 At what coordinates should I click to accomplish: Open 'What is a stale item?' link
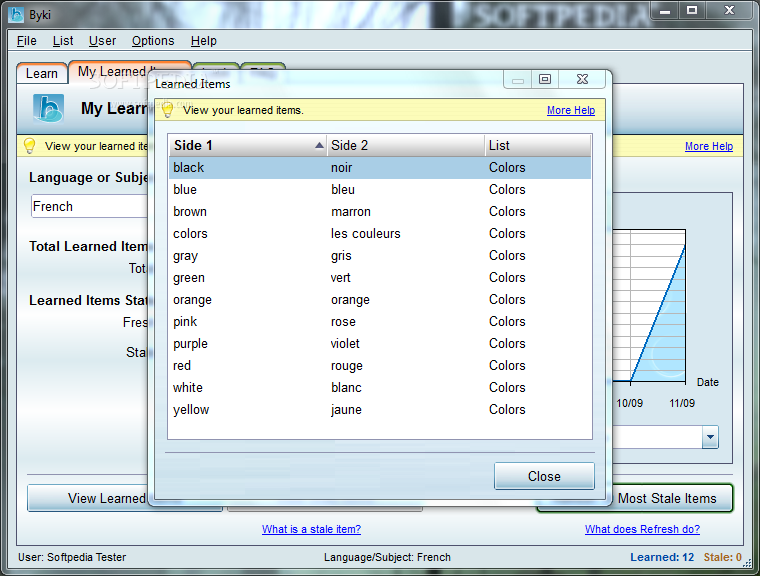pyautogui.click(x=312, y=529)
